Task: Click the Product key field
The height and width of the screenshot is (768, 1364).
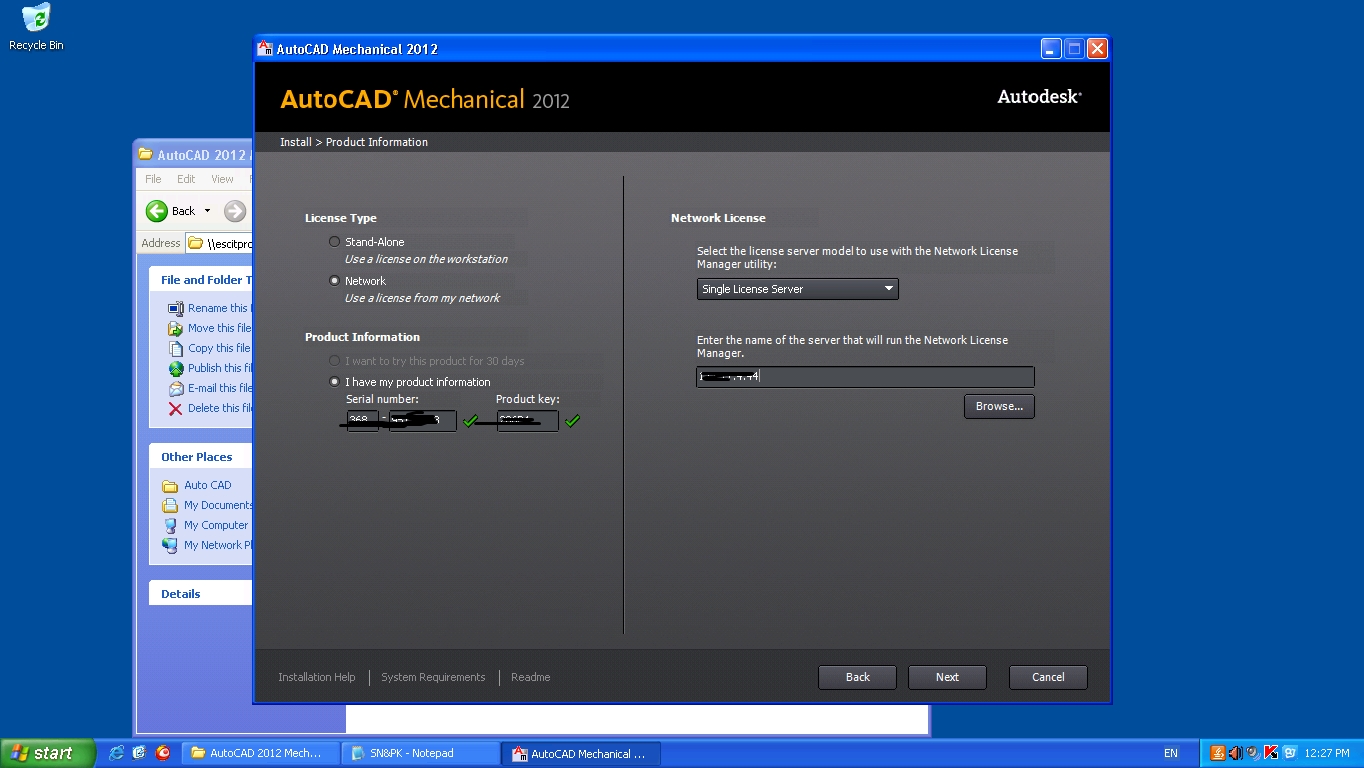Action: point(527,421)
